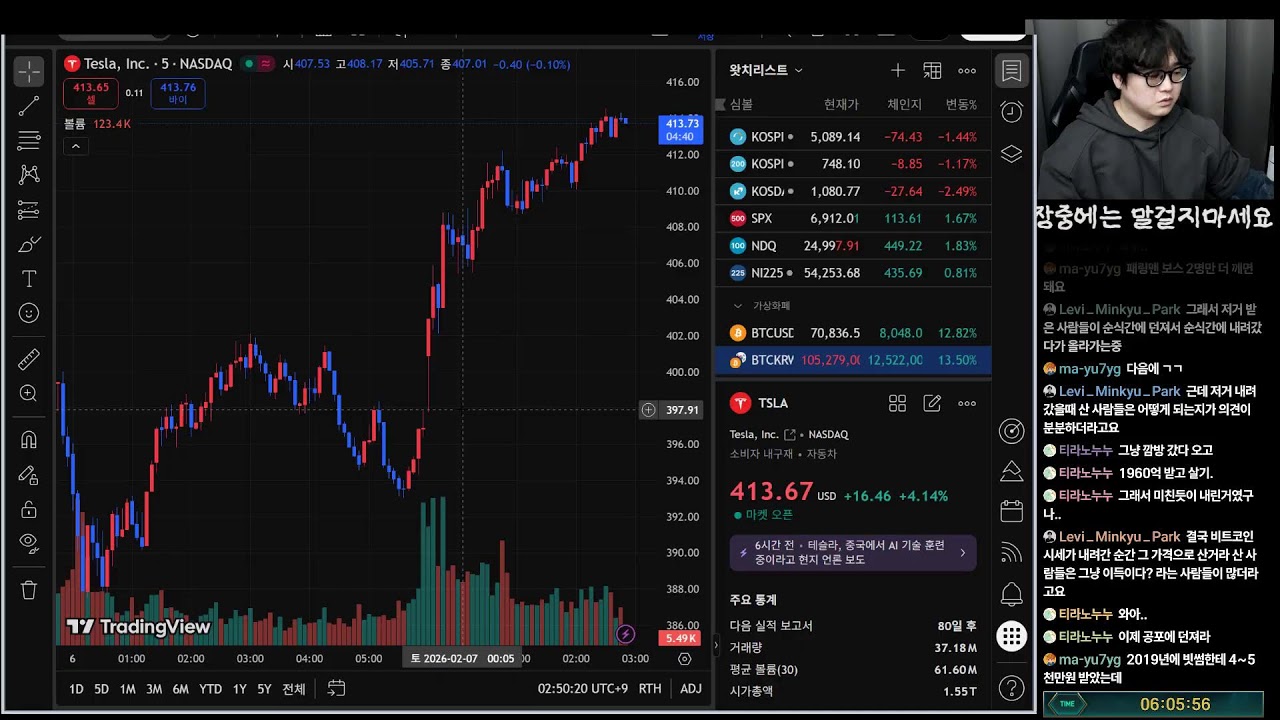The width and height of the screenshot is (1280, 720).
Task: Select the zoom in tool
Action: 29,393
